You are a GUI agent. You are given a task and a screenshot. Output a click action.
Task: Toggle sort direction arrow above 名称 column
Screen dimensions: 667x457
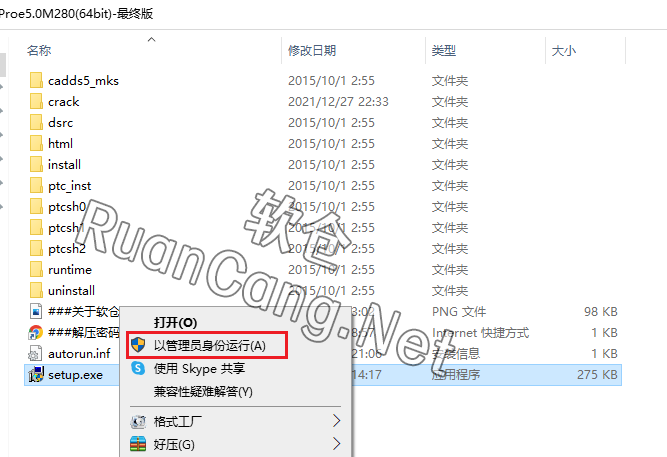click(x=151, y=40)
